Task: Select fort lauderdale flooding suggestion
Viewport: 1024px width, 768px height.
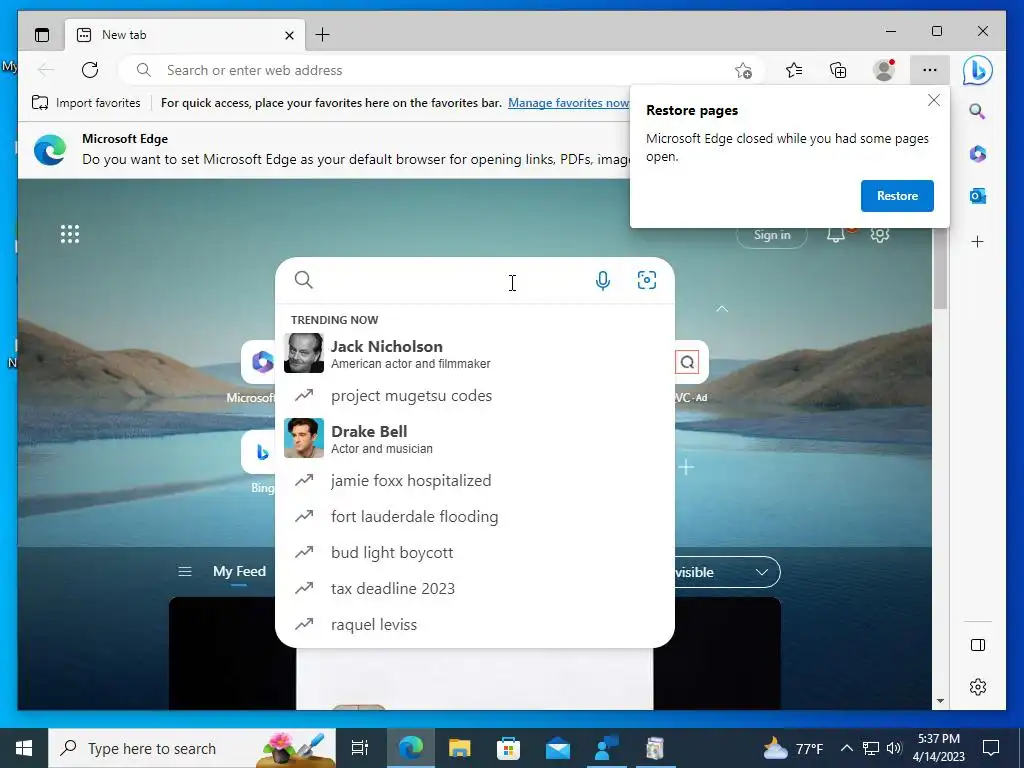Action: [x=475, y=517]
